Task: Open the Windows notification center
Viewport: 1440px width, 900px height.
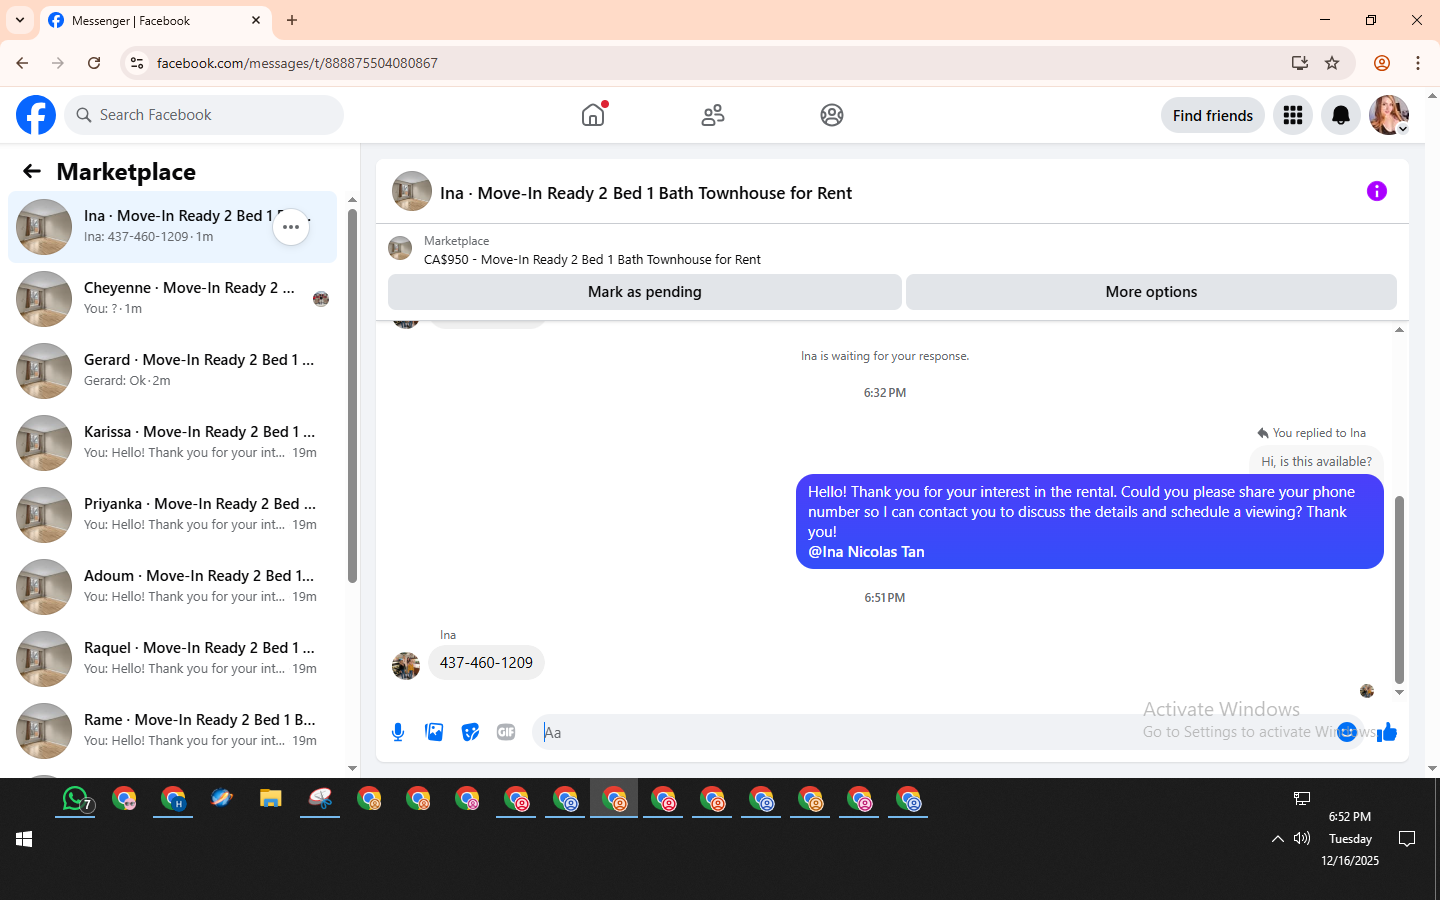Action: [x=1407, y=839]
